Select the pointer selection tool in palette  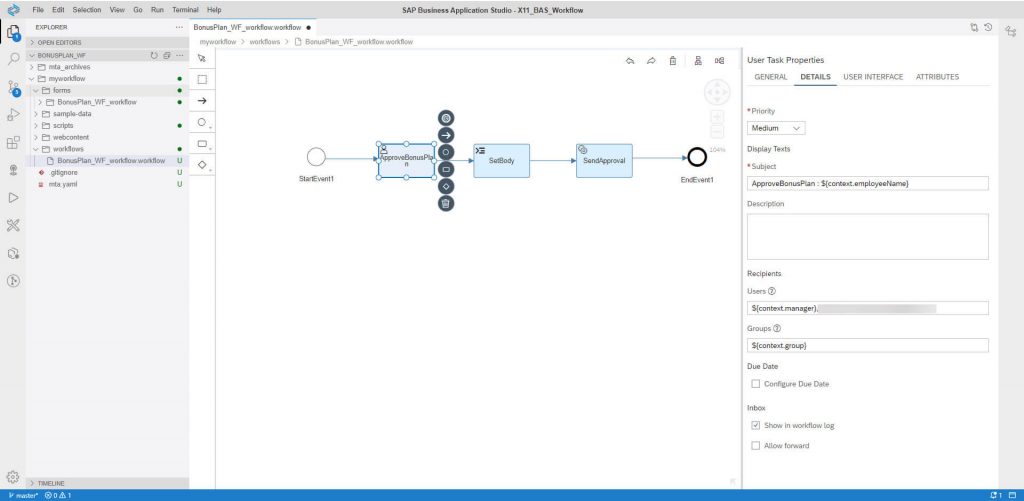(202, 58)
